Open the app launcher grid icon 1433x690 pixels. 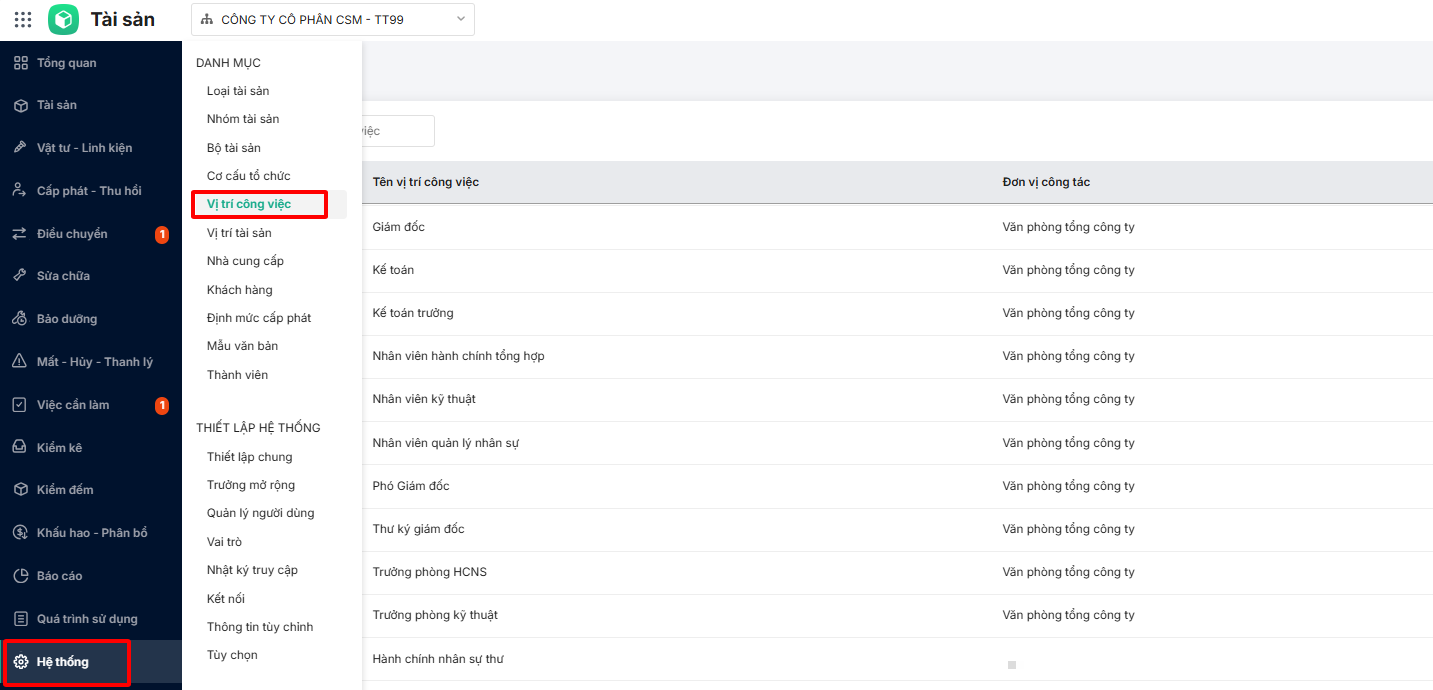click(23, 19)
